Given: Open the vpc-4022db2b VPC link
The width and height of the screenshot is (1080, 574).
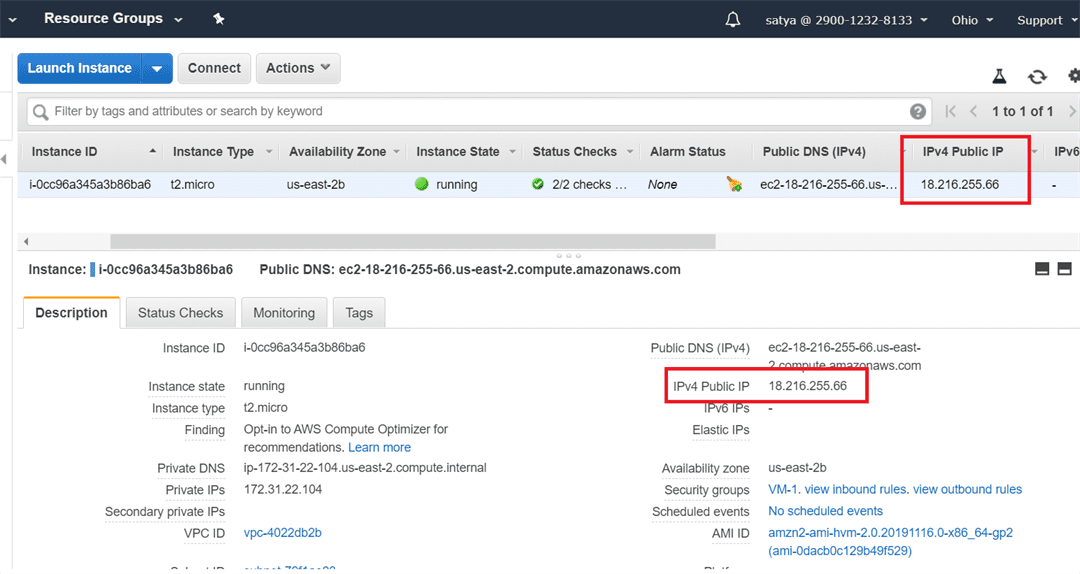Looking at the screenshot, I should 283,533.
